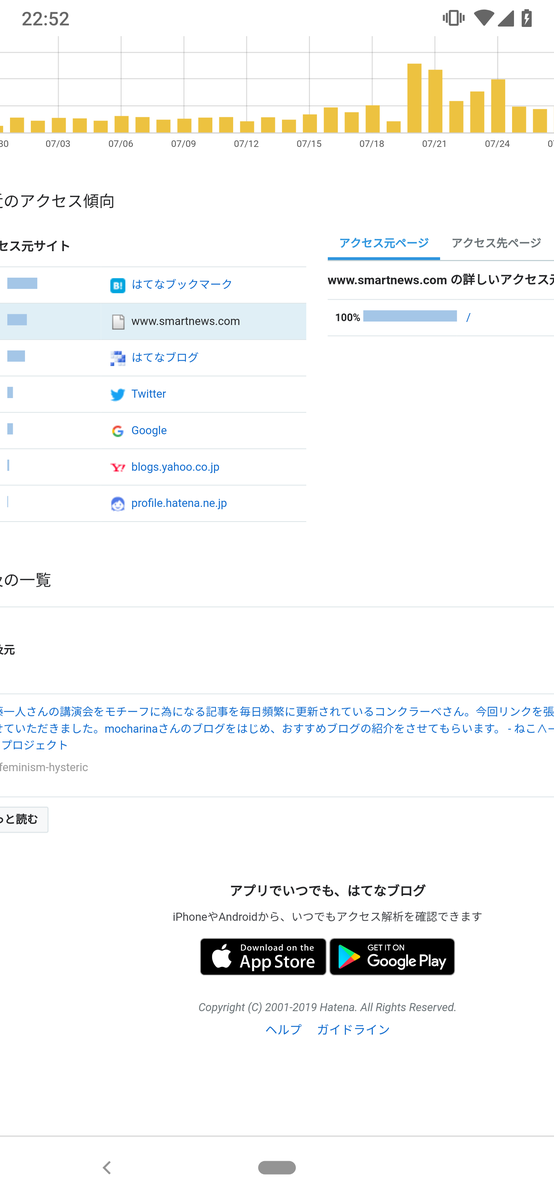Get it on Google Play badge
This screenshot has height=1200, width=554.
392,957
